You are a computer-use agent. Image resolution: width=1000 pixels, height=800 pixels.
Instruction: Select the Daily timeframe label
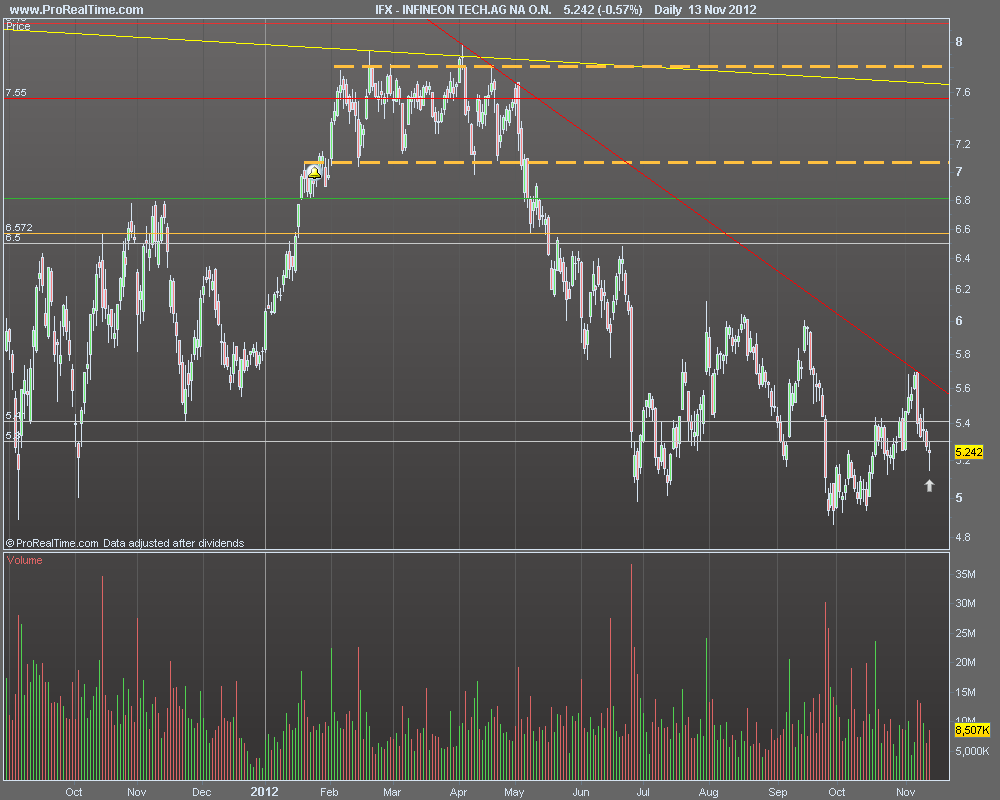(668, 10)
